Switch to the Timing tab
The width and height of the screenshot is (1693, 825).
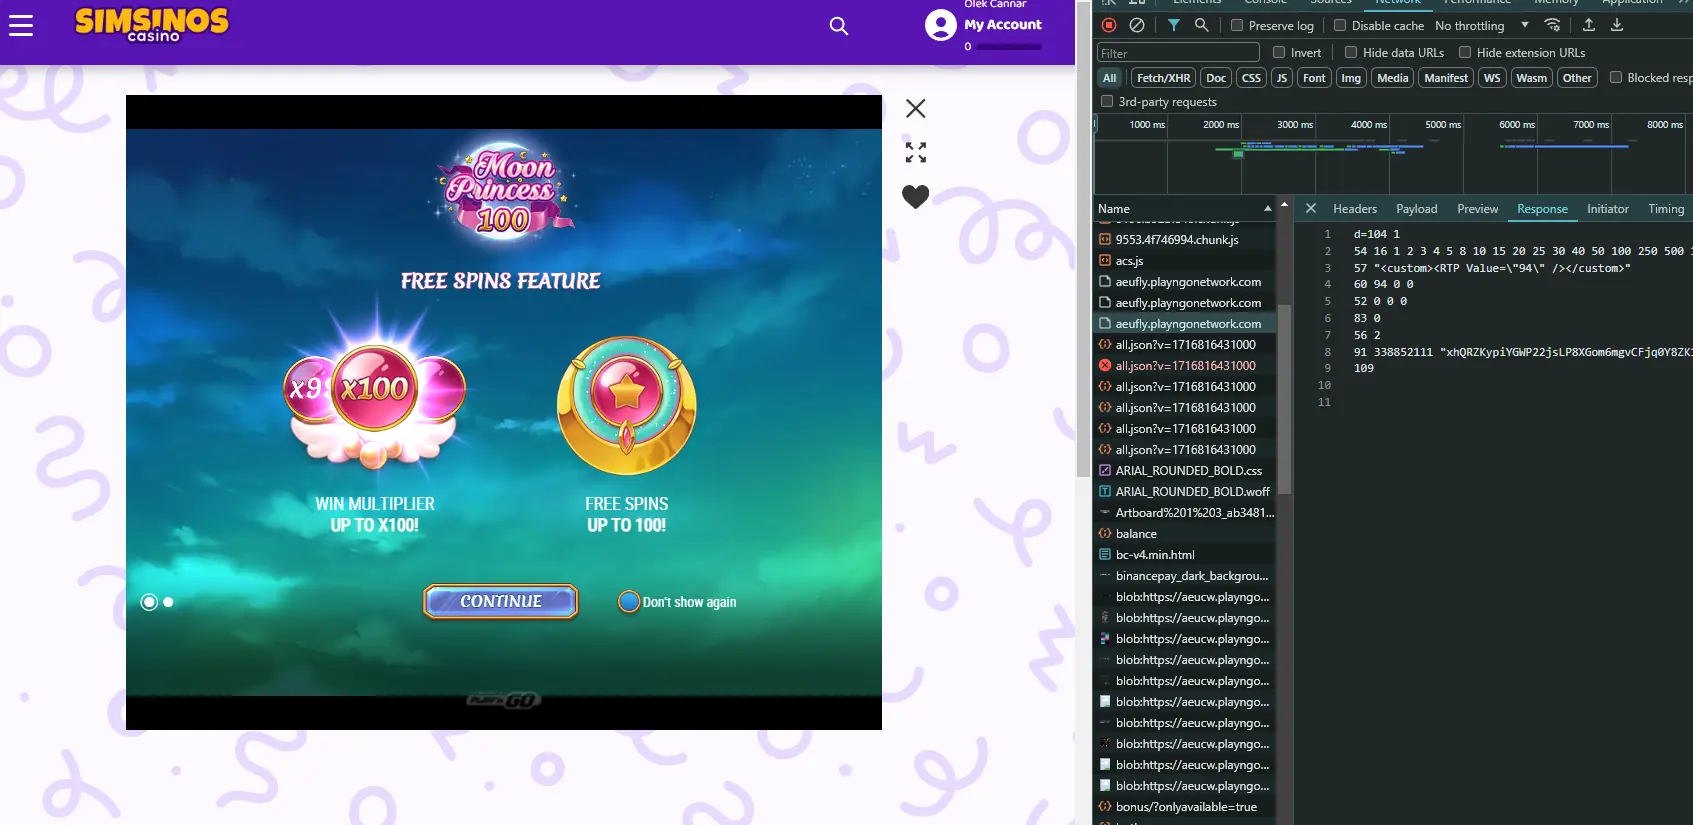point(1666,209)
